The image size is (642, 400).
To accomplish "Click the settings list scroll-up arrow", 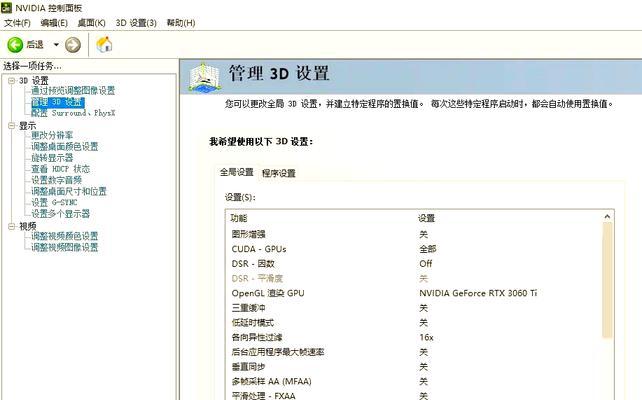I will tap(607, 216).
